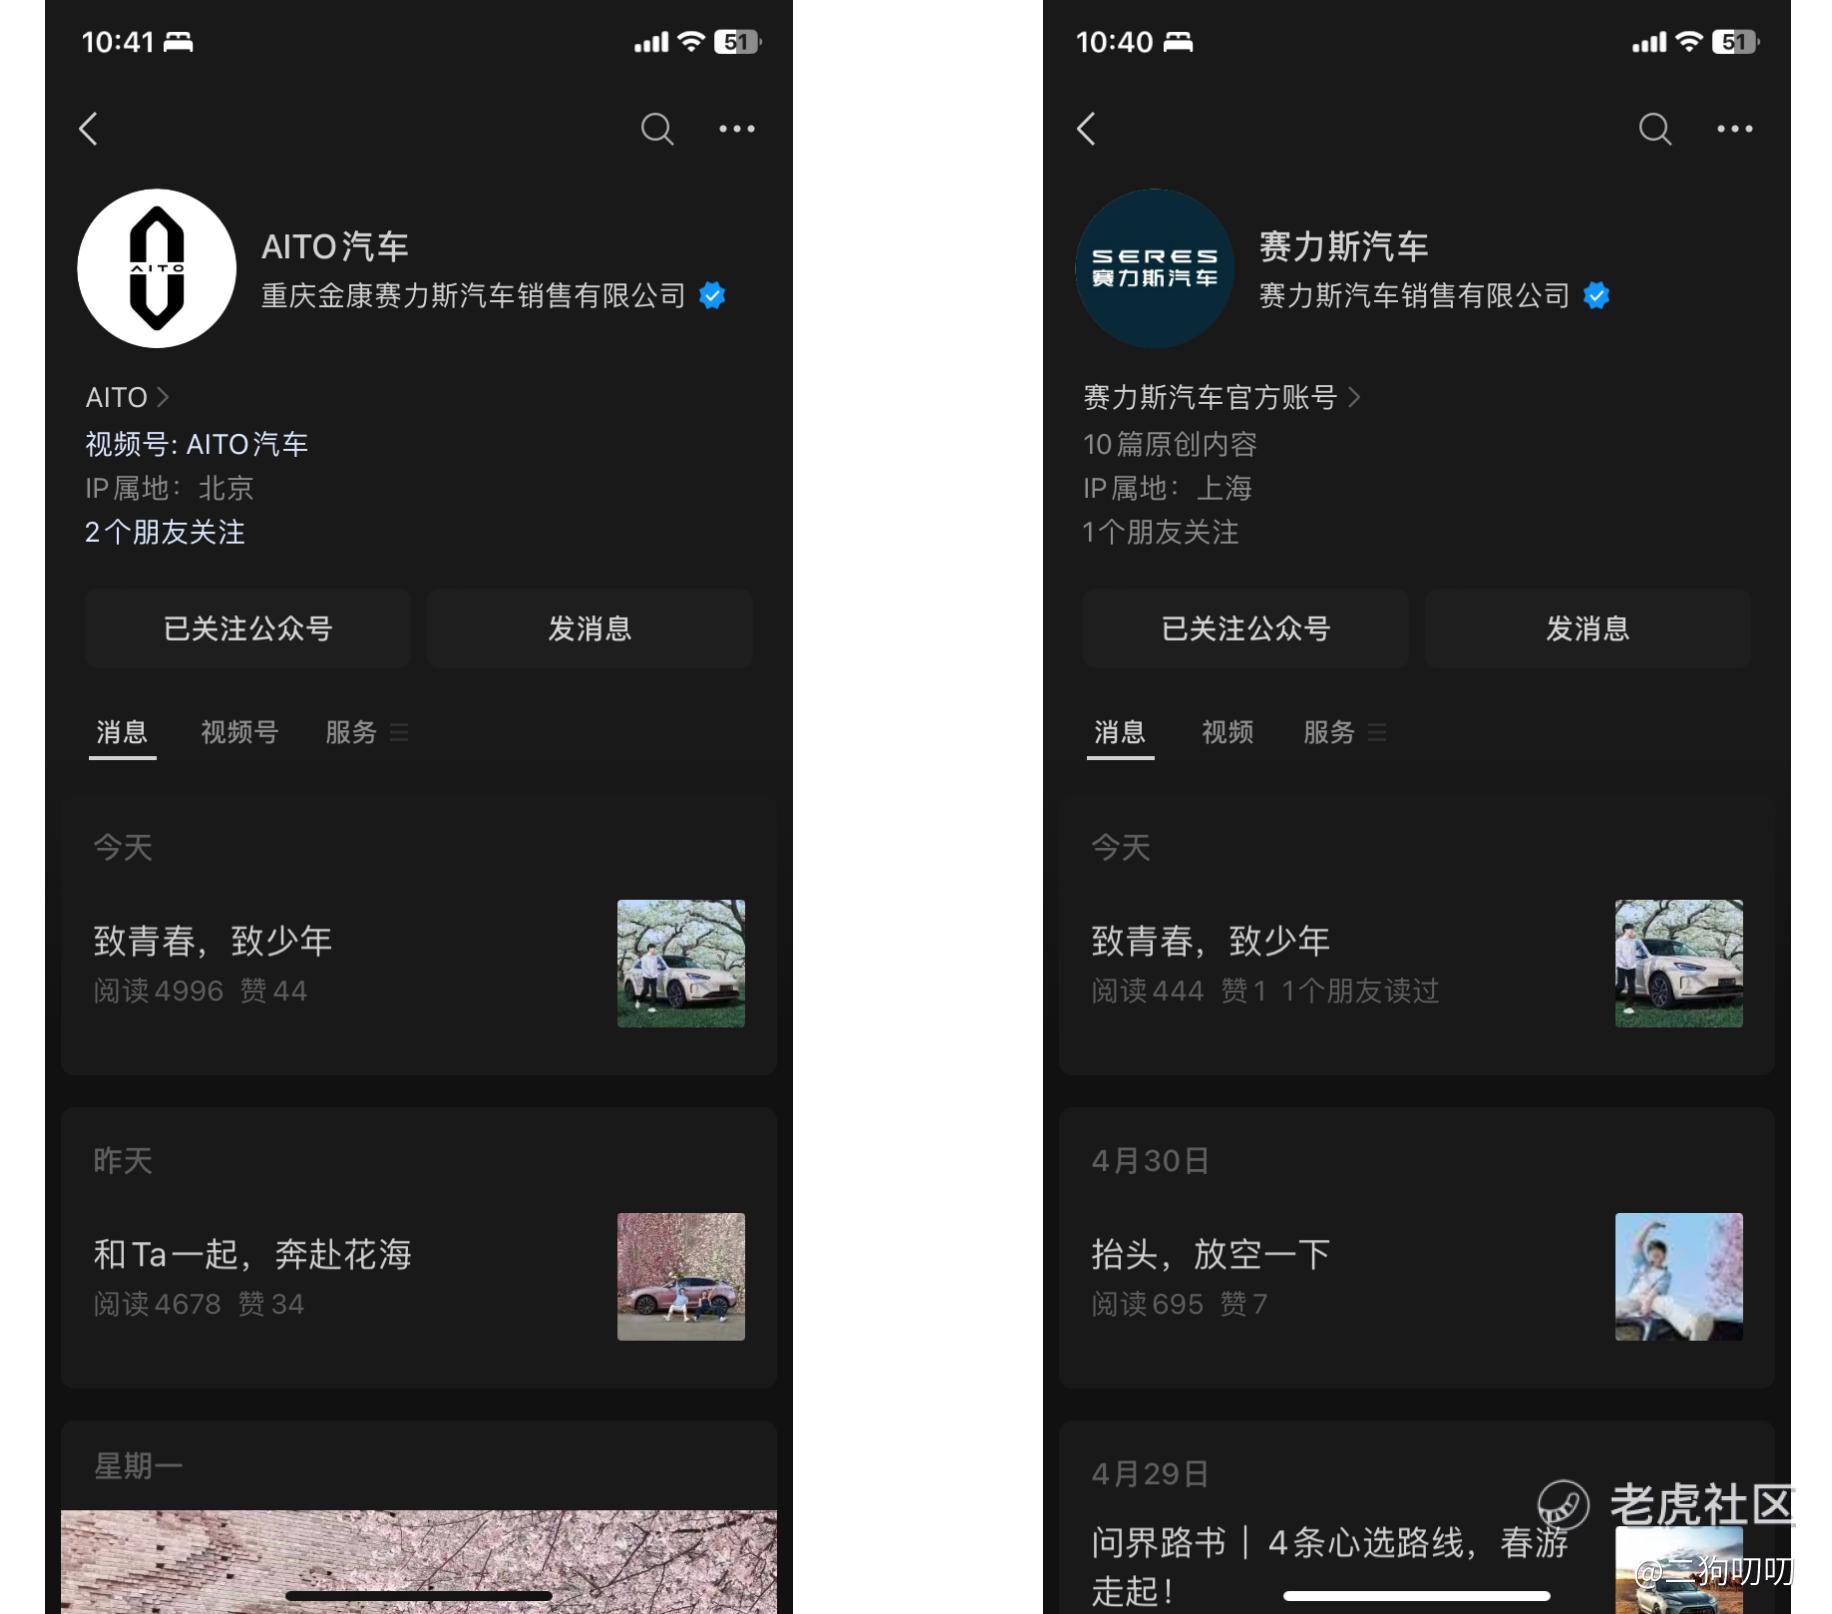Open search on 赛力斯汽车 profile
This screenshot has width=1832, height=1614.
click(x=1655, y=129)
